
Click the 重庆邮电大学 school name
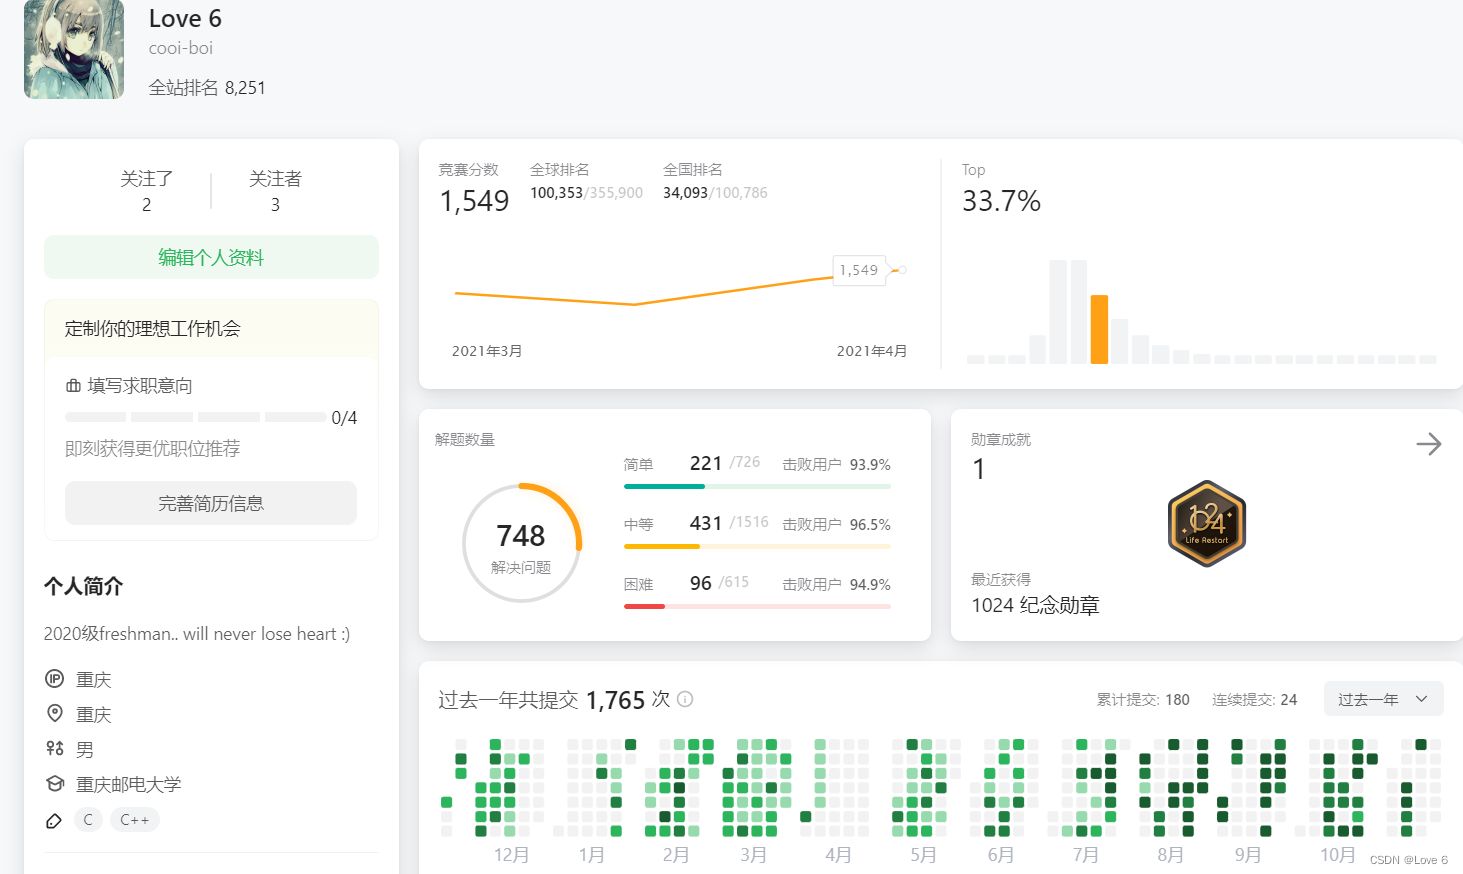click(x=129, y=784)
